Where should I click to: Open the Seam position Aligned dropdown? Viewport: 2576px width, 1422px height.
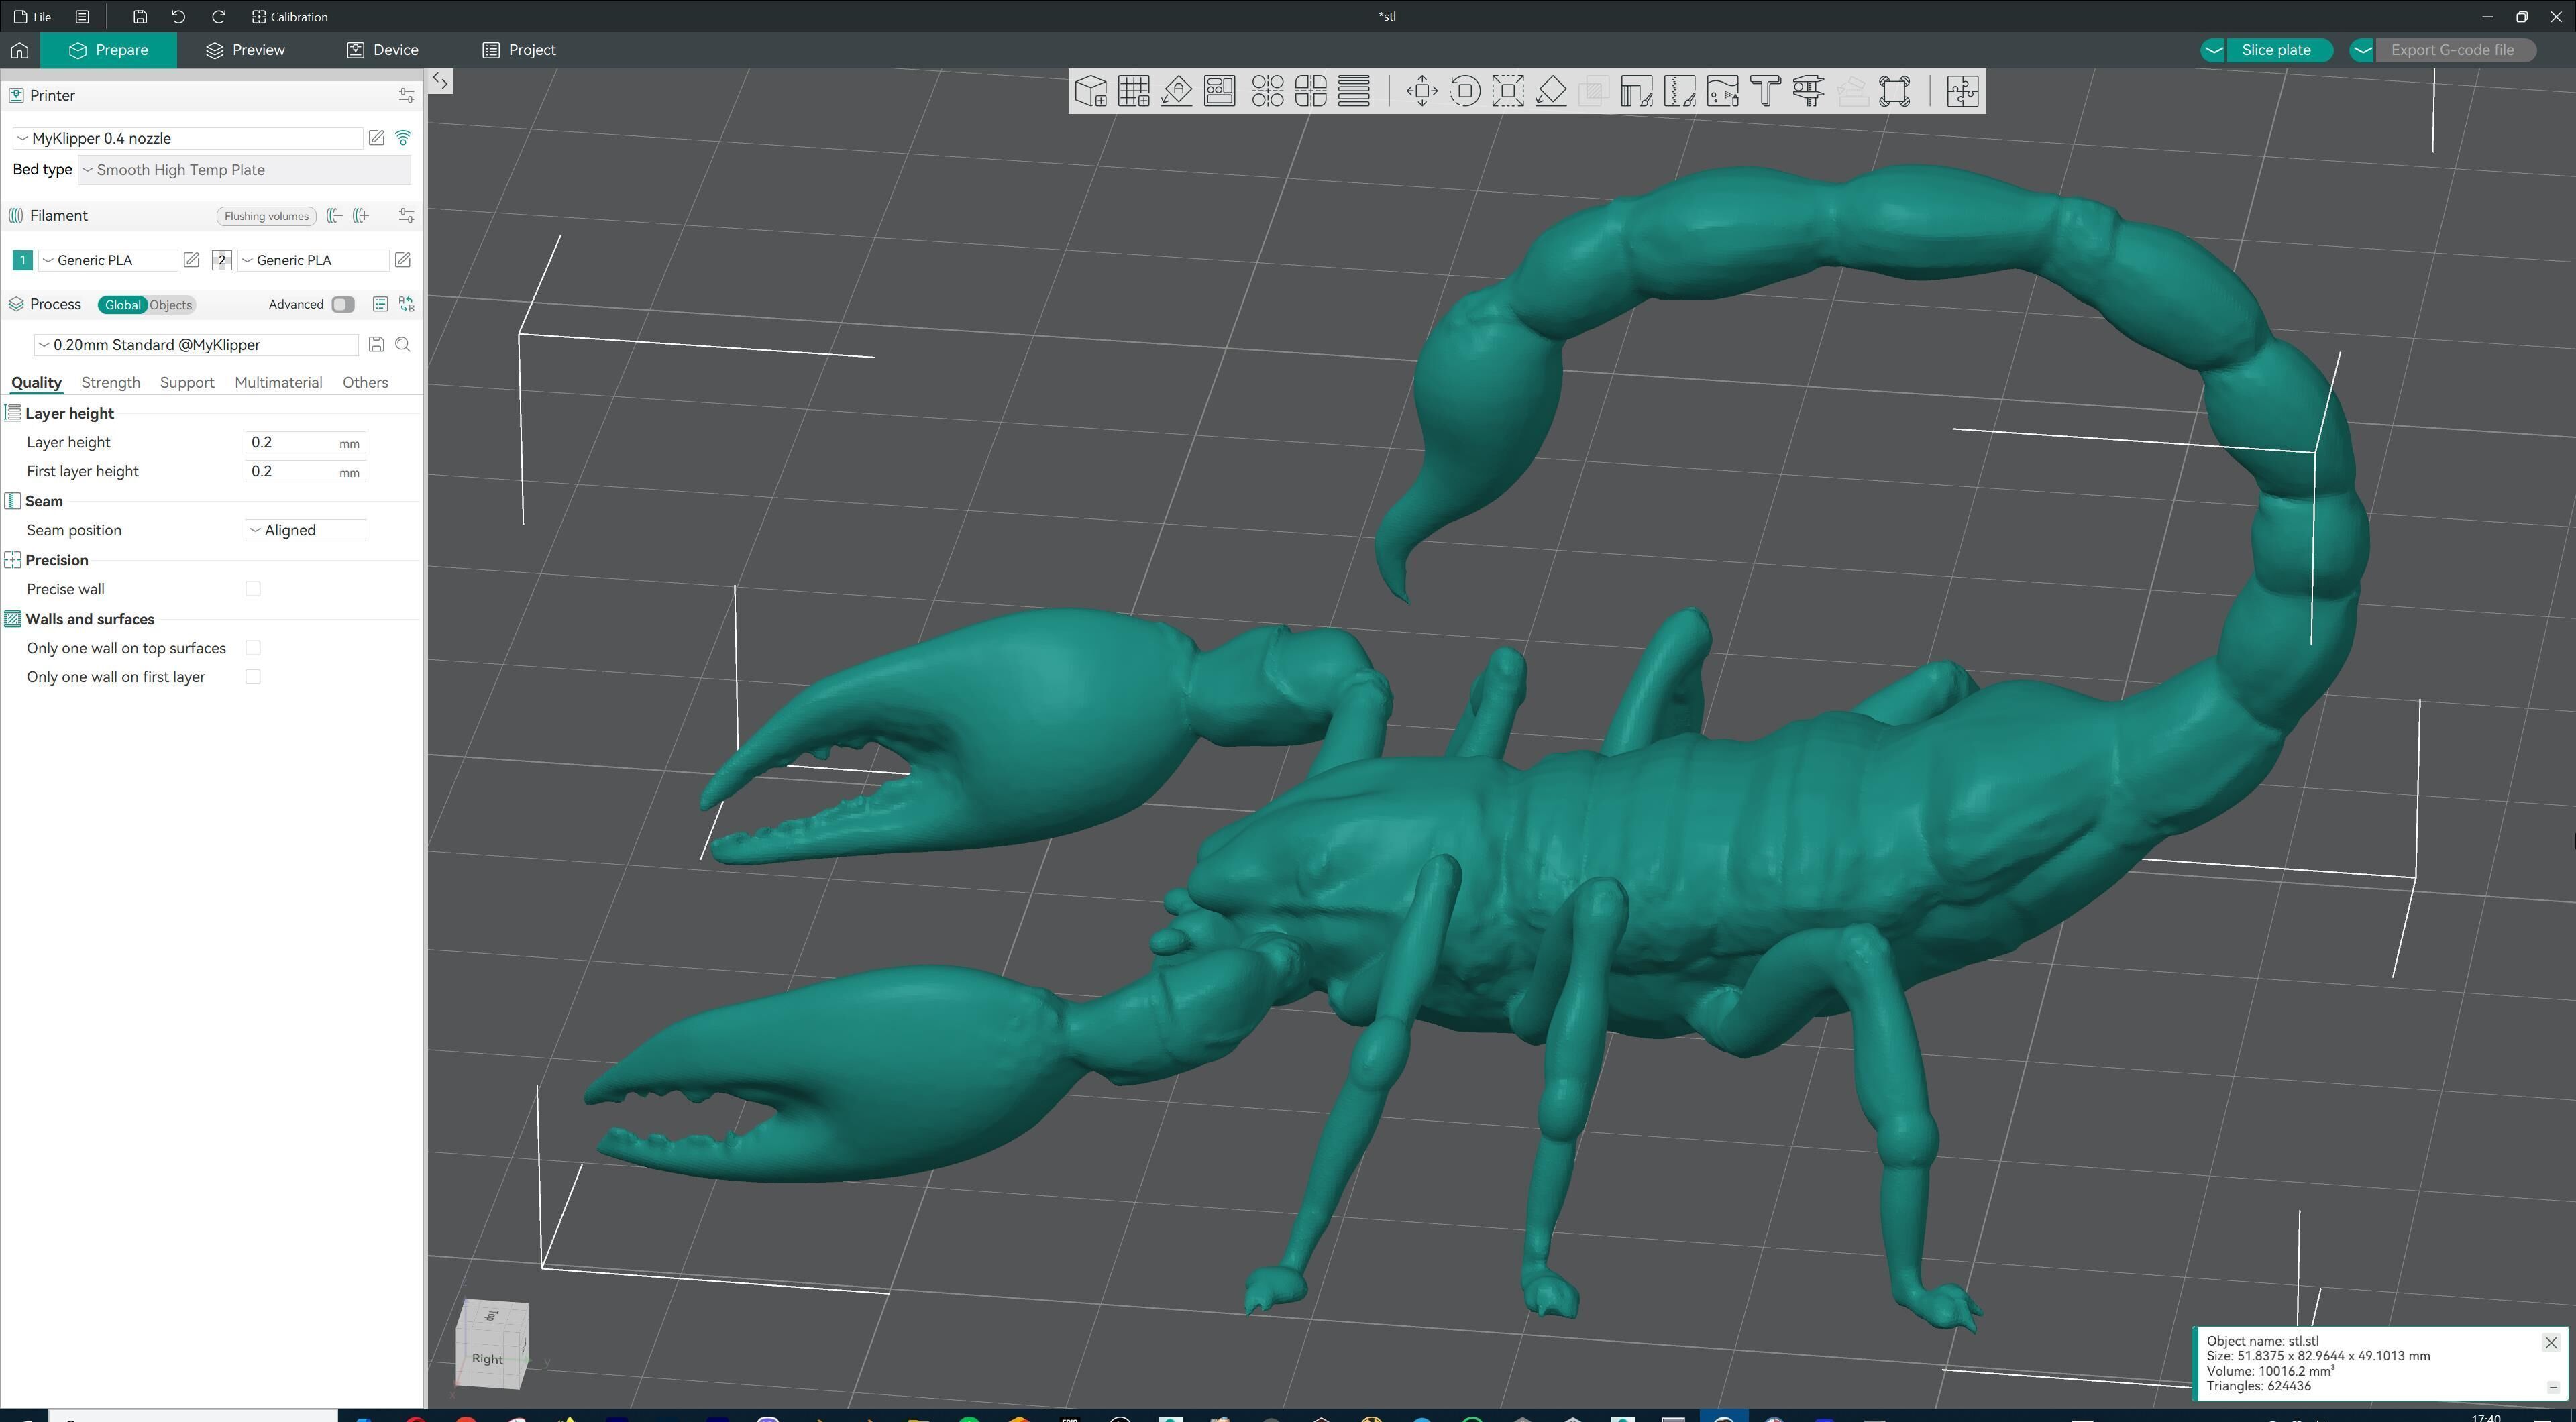(306, 530)
